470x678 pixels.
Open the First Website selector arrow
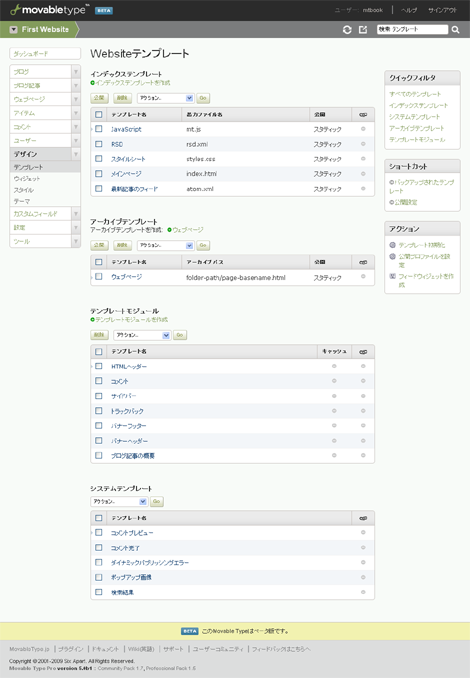point(14,29)
